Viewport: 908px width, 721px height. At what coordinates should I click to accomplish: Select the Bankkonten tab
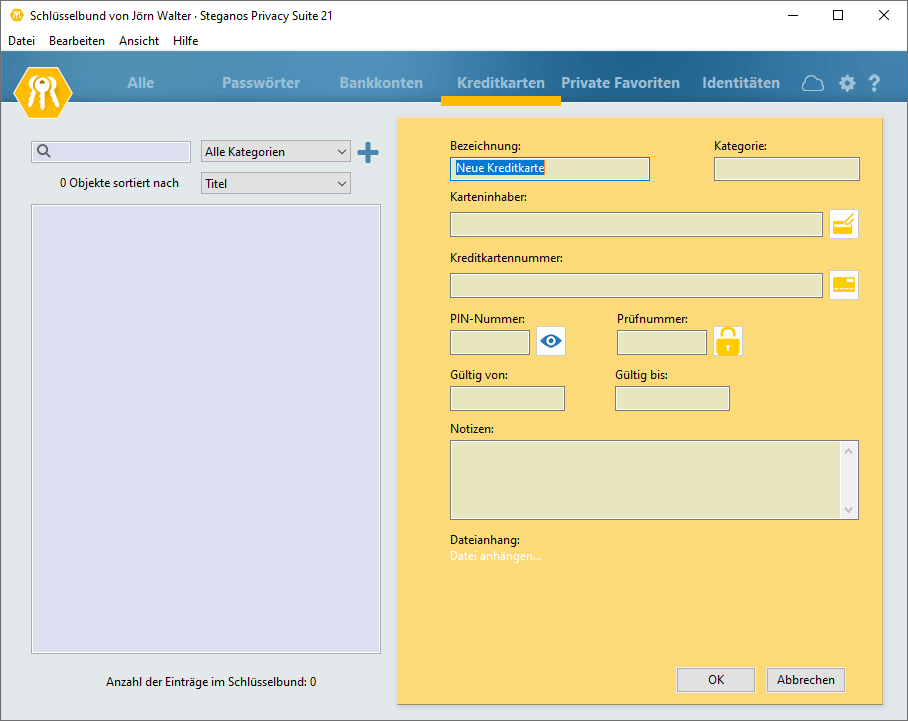(x=381, y=83)
